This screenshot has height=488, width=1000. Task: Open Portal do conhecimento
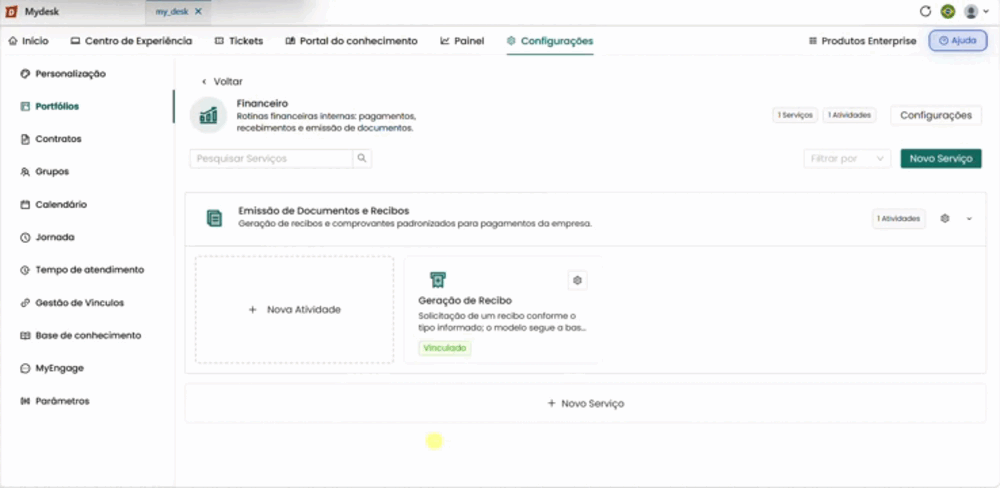(351, 41)
